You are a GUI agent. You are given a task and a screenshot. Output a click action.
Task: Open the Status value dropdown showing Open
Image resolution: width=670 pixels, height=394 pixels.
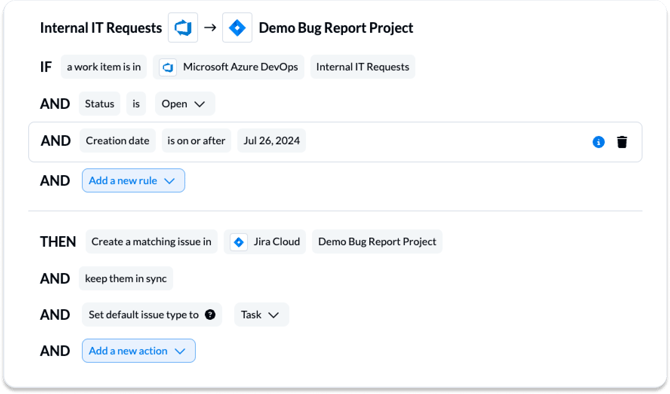pyautogui.click(x=185, y=104)
